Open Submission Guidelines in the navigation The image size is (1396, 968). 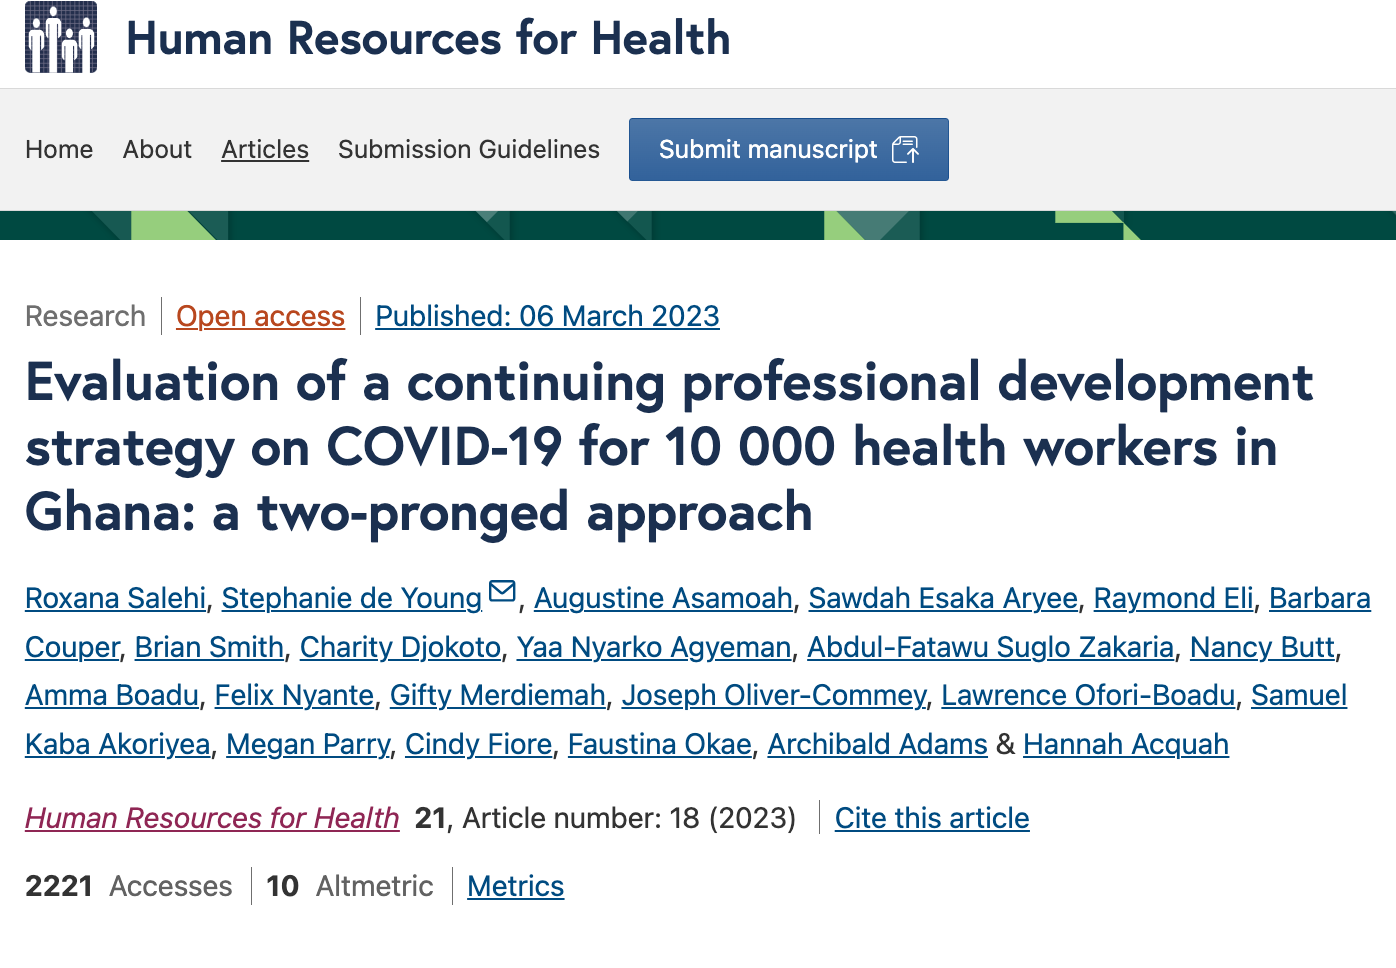pos(469,149)
